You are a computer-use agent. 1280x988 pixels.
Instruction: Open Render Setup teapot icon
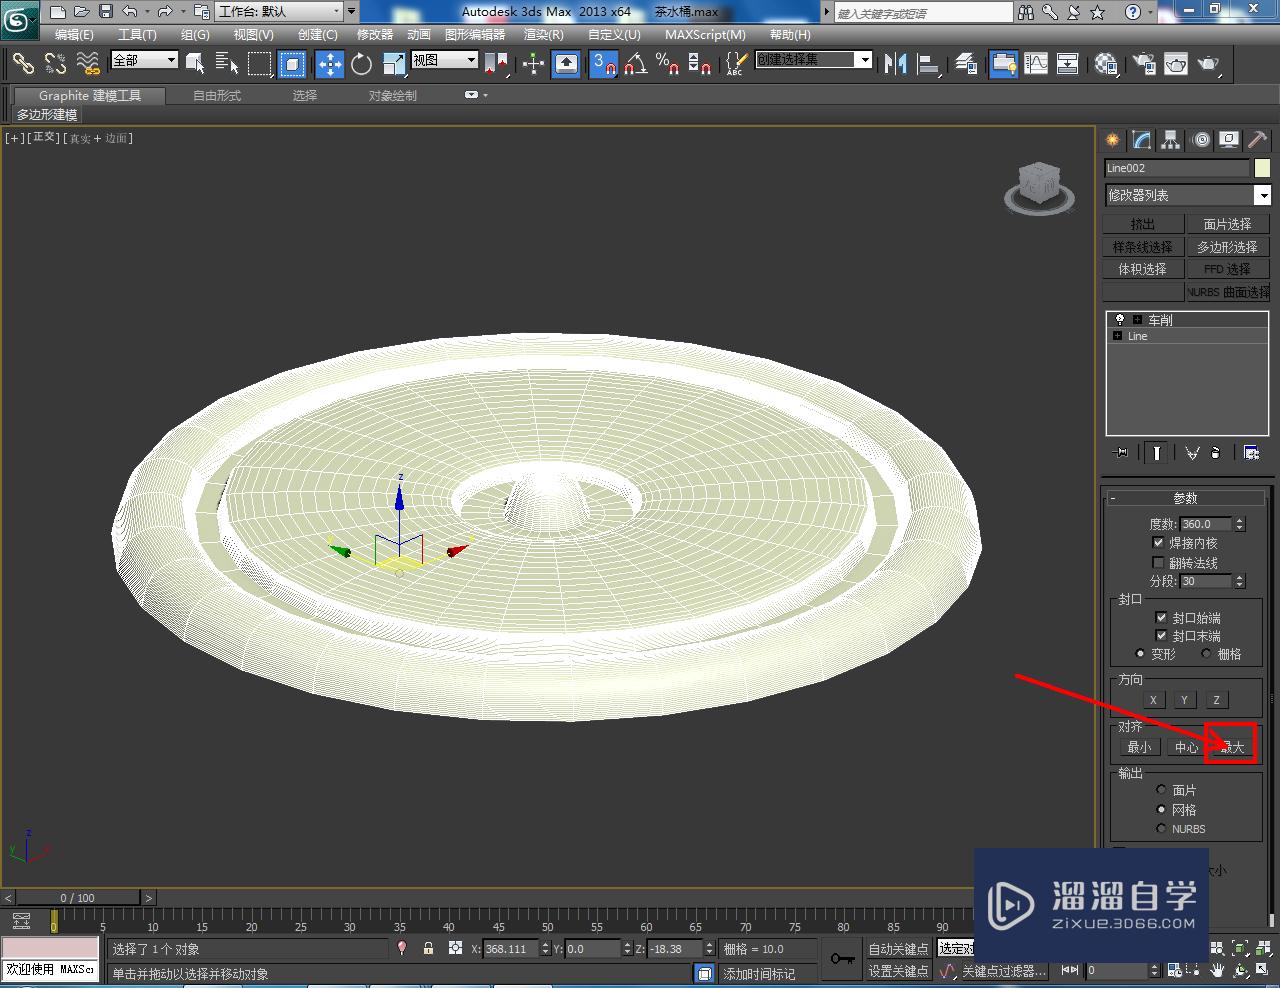pyautogui.click(x=1144, y=64)
